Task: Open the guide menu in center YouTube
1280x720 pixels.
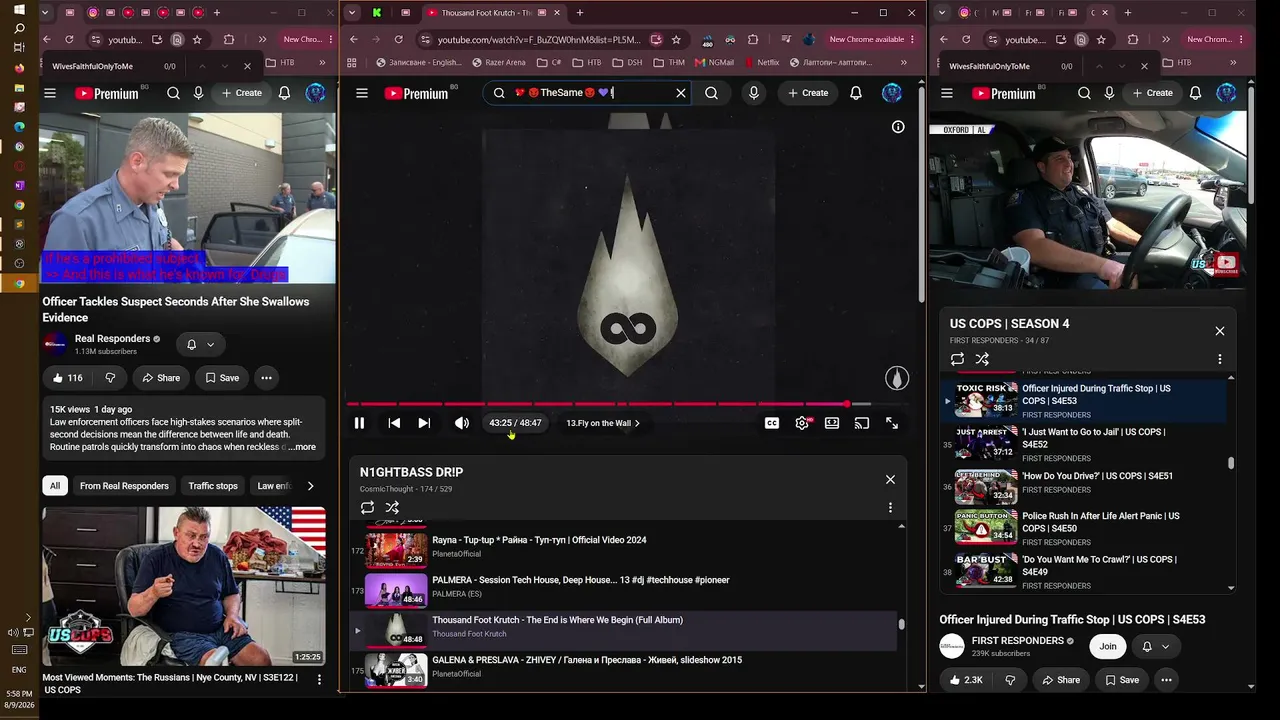Action: click(362, 93)
